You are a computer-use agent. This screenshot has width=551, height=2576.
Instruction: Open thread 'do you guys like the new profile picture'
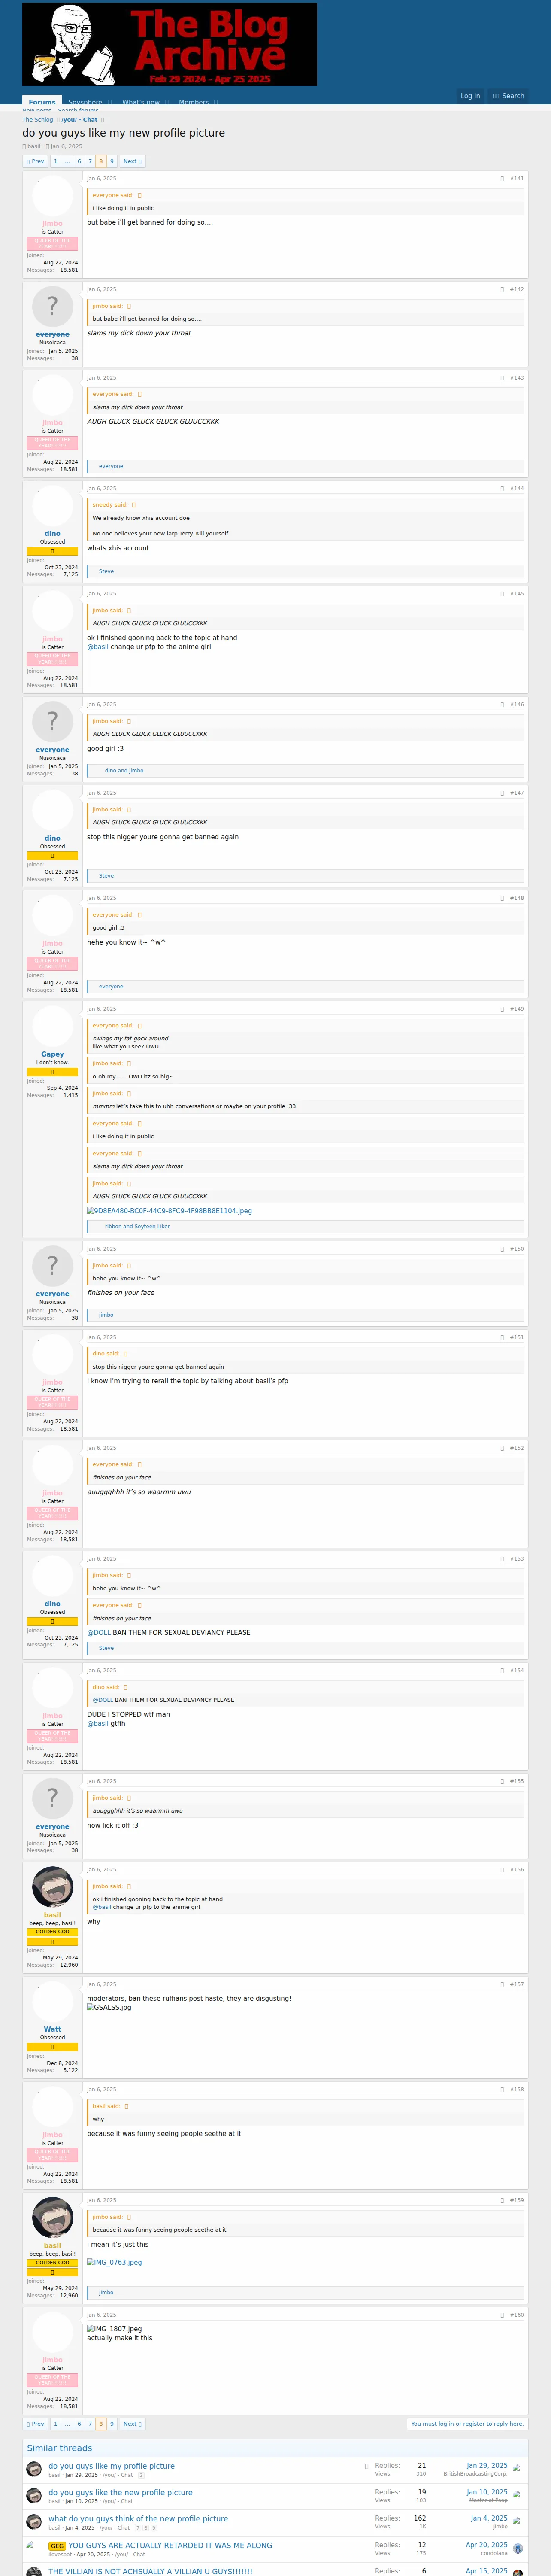click(x=121, y=2493)
